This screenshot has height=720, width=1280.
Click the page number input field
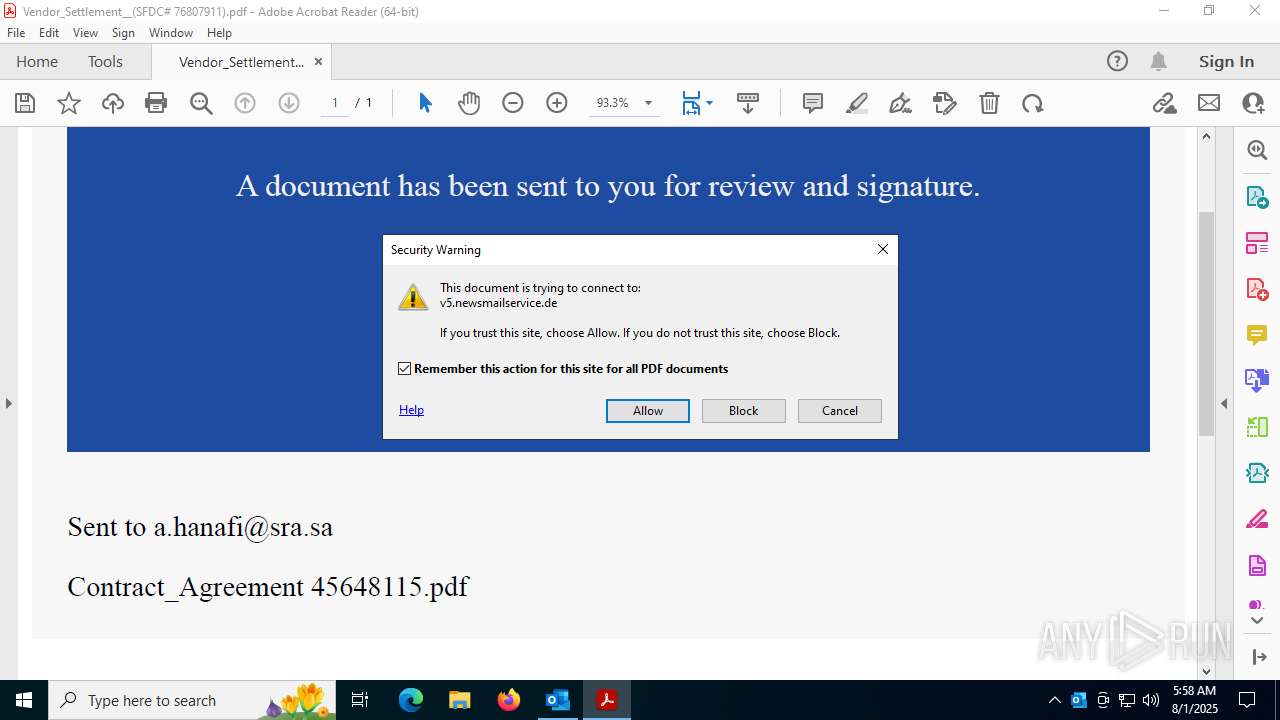coord(335,103)
